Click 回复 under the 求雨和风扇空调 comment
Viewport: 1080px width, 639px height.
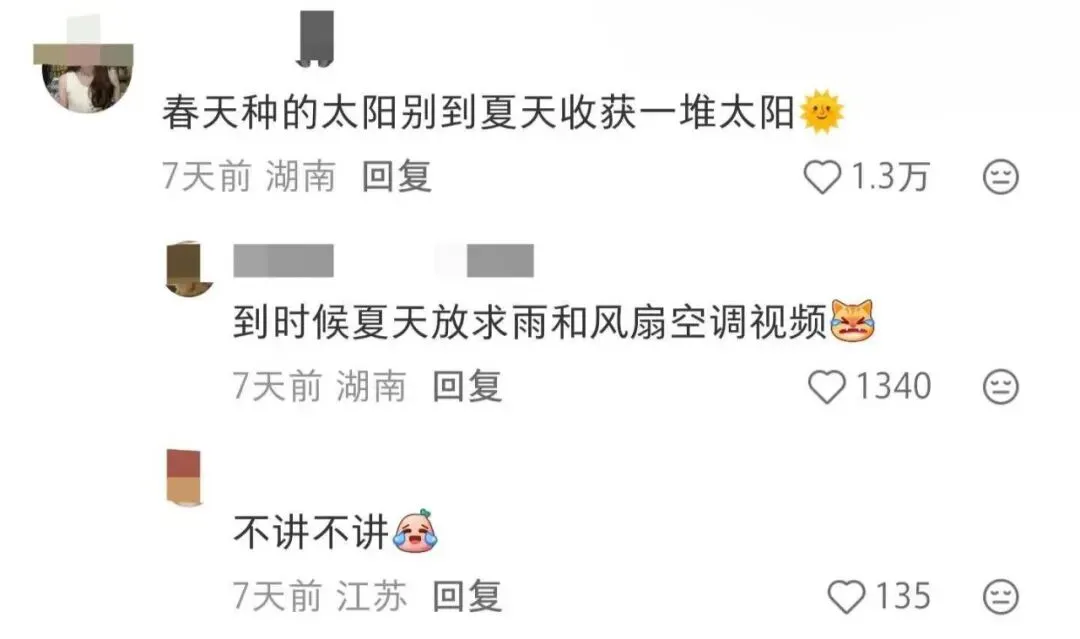click(467, 386)
